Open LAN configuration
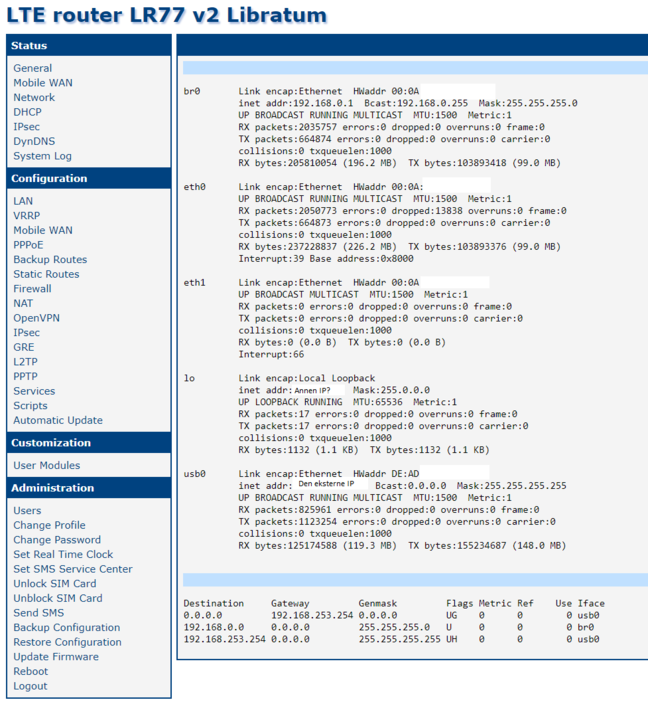This screenshot has width=648, height=720. tap(23, 201)
